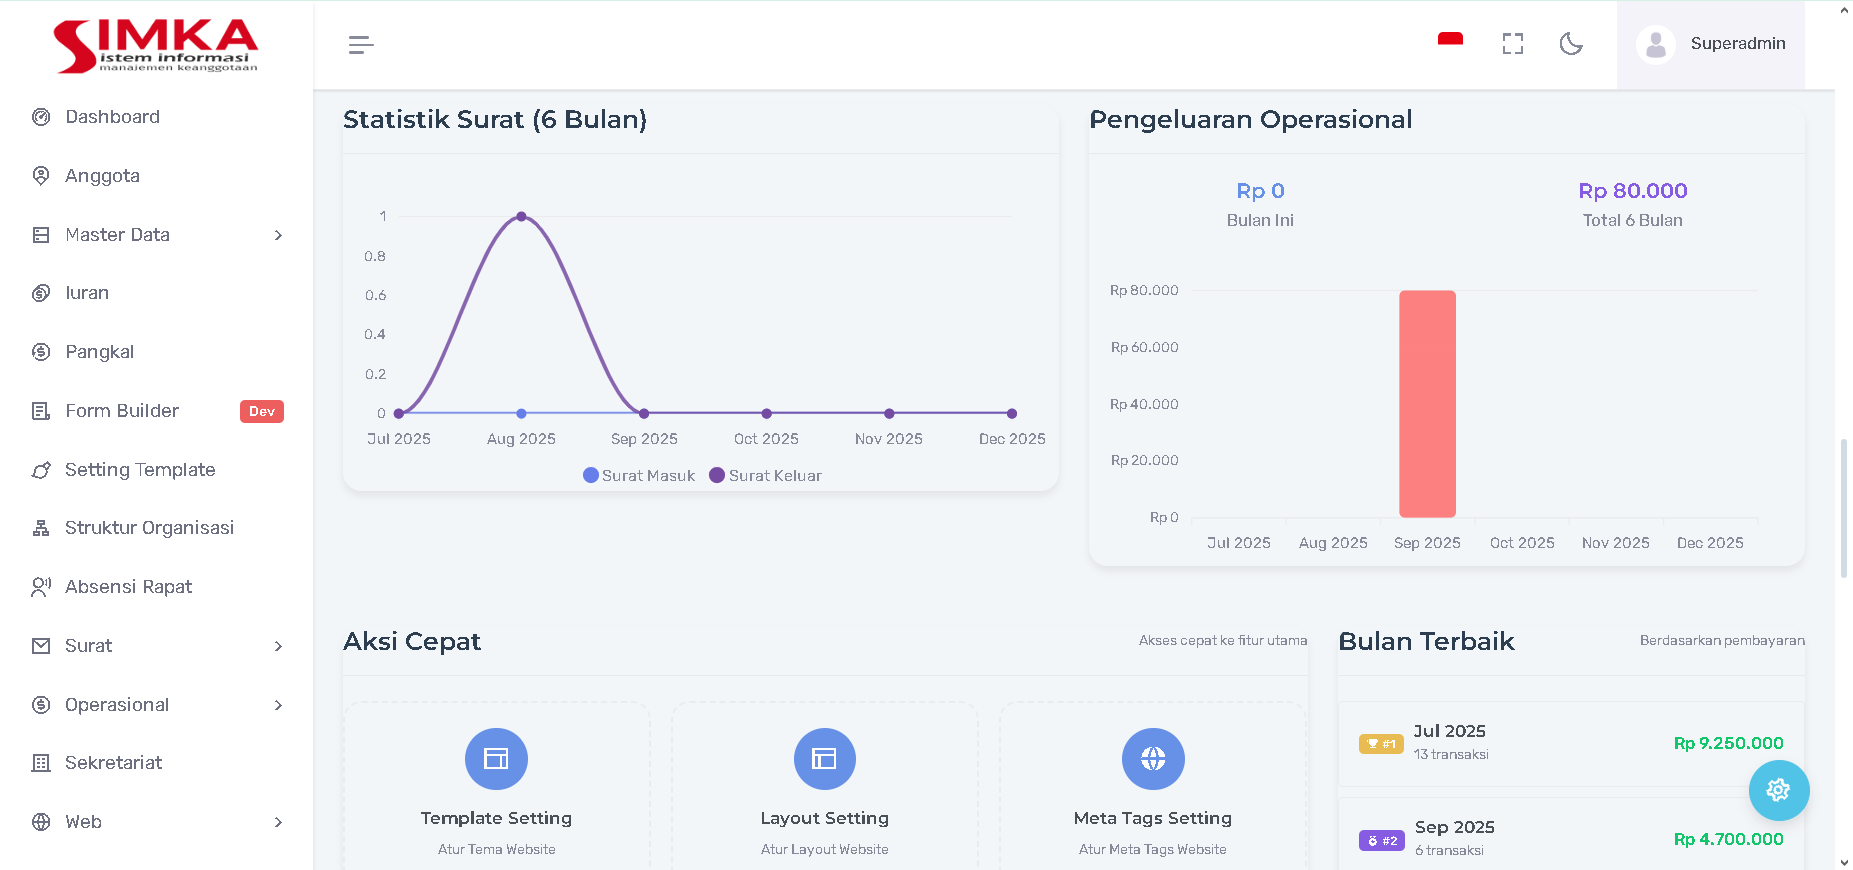Screen dimensions: 1853x870
Task: Enter fullscreen mode
Action: click(1512, 44)
